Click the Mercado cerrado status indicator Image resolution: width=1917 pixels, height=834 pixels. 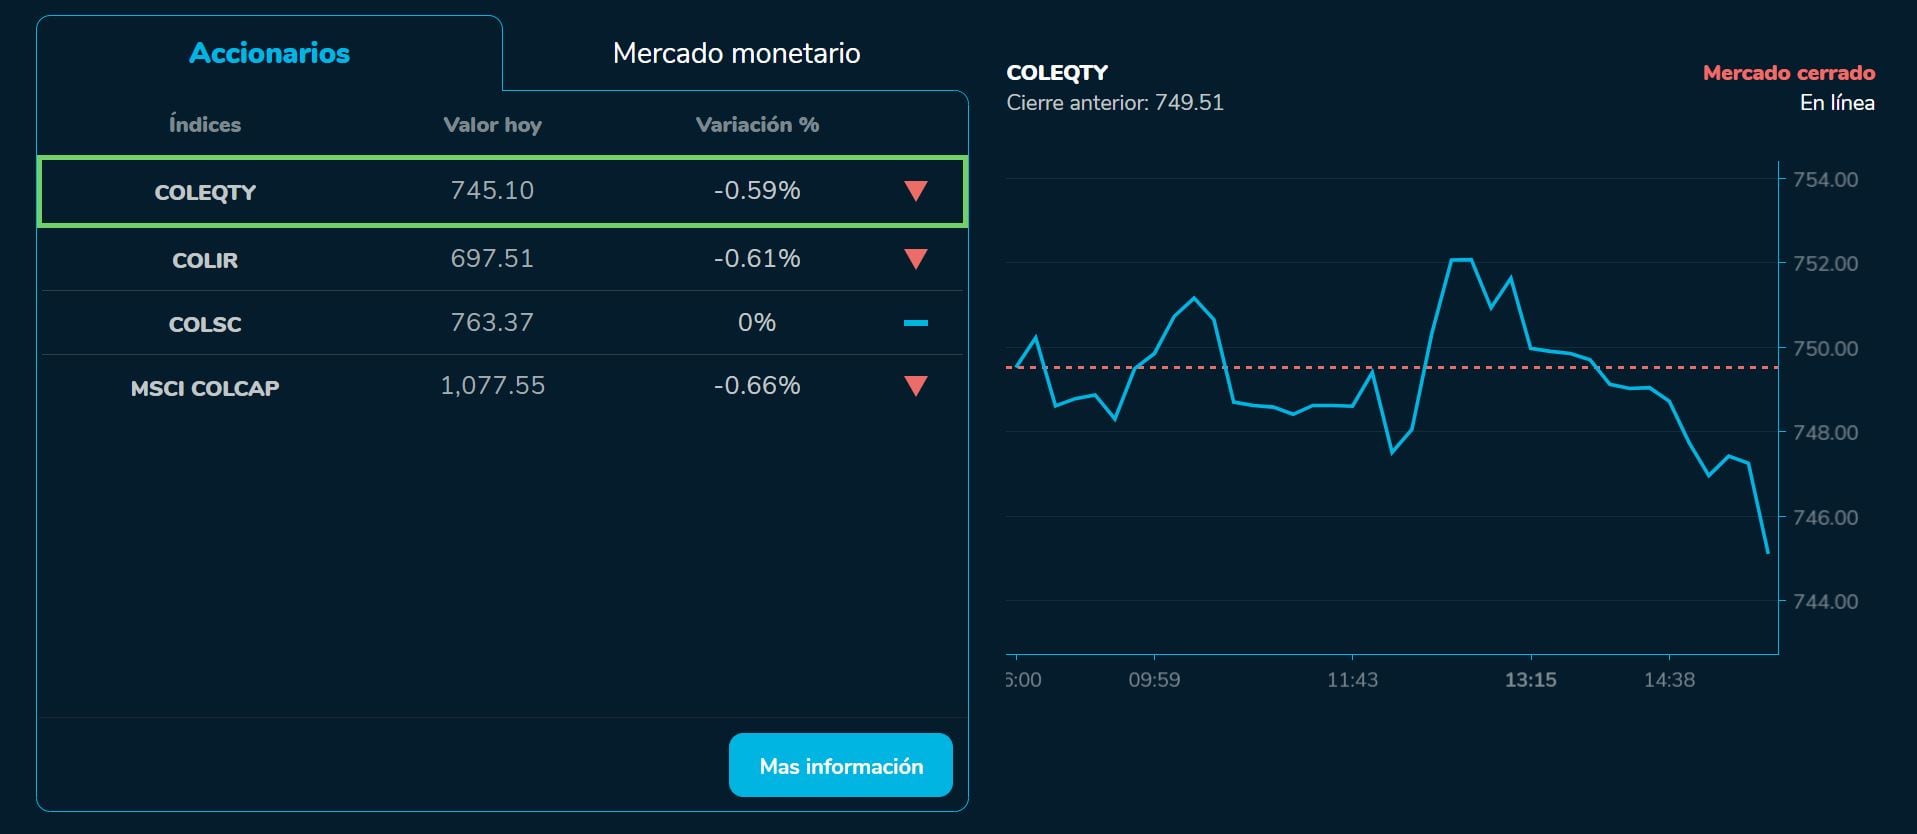click(1786, 72)
